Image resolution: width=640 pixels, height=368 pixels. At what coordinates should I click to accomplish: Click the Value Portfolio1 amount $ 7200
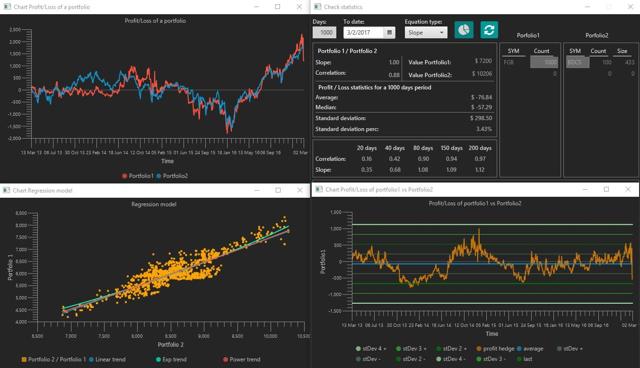(483, 61)
